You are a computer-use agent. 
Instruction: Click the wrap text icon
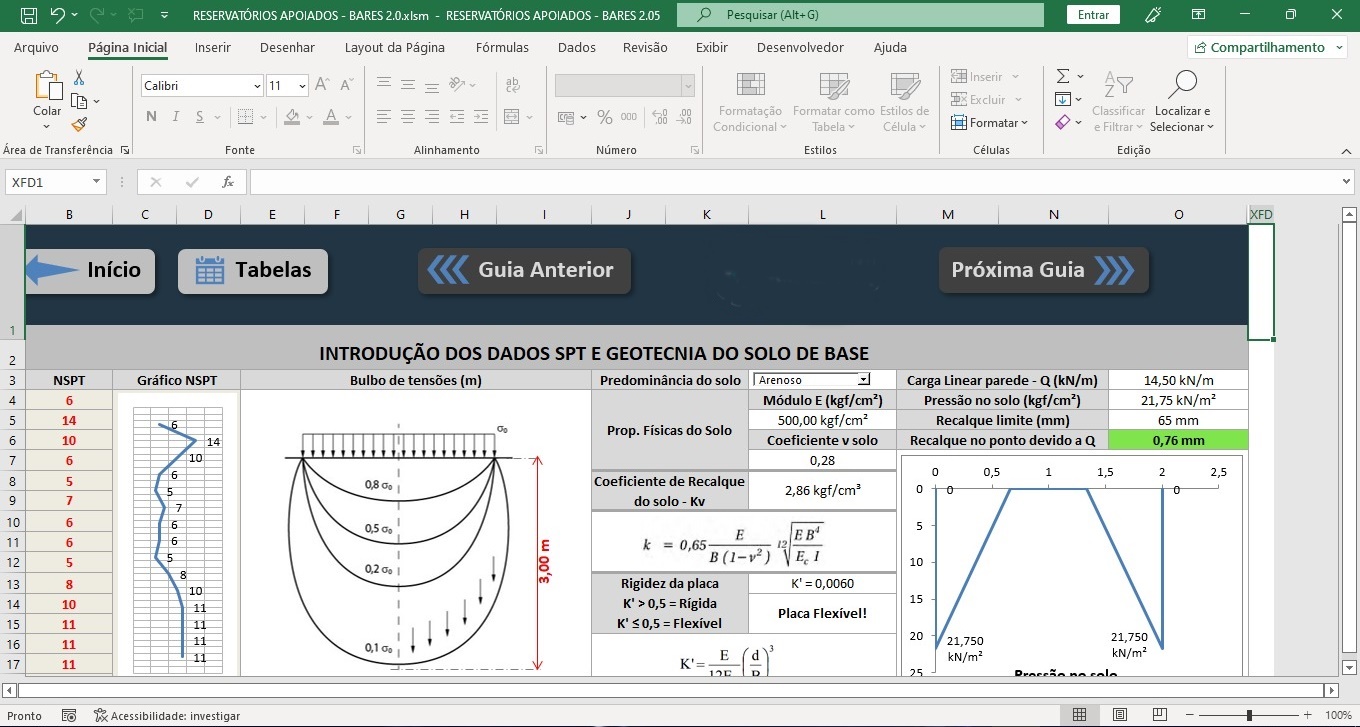(513, 86)
